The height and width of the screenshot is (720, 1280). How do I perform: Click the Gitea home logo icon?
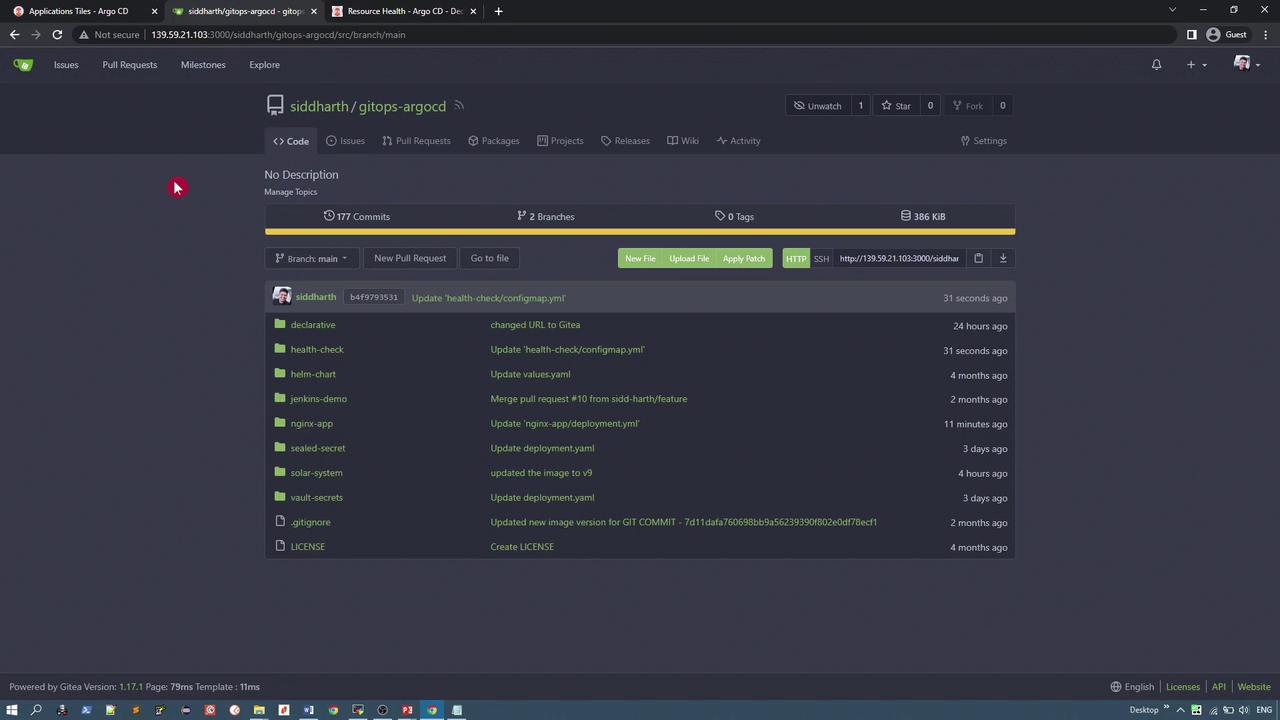[23, 65]
